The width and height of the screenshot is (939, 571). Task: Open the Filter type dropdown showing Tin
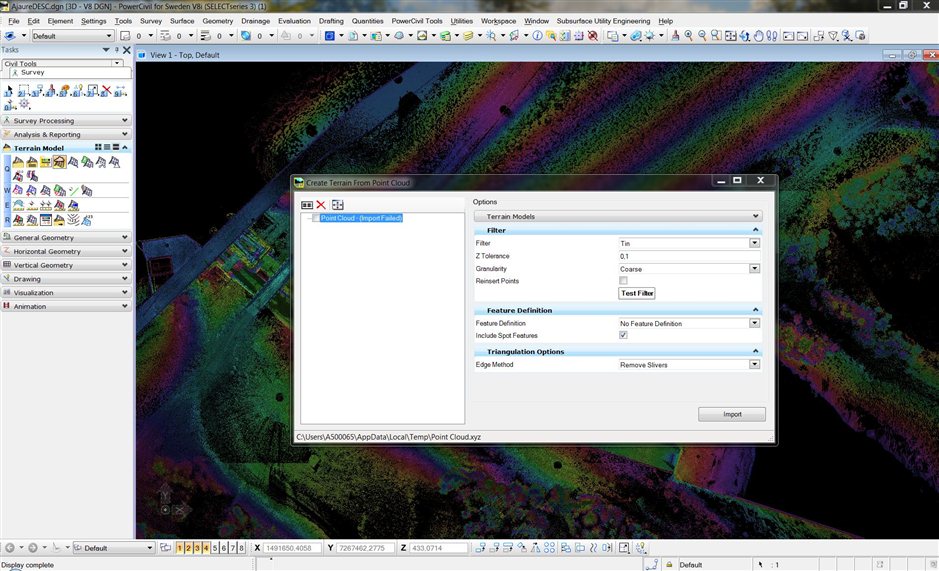tap(754, 243)
